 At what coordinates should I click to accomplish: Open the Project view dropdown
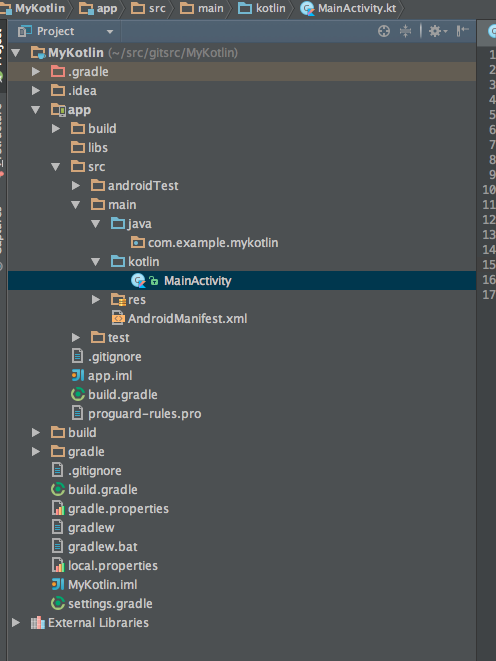[x=110, y=32]
